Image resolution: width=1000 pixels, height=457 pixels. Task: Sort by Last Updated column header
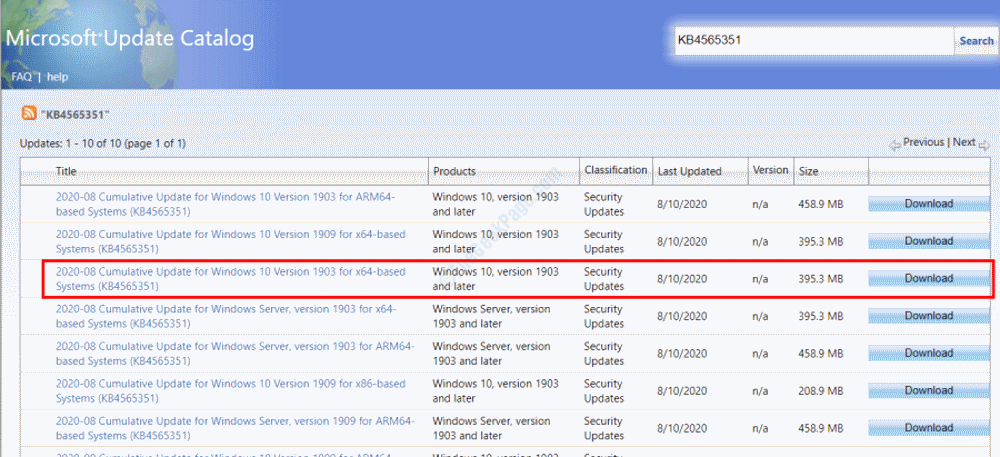point(689,171)
